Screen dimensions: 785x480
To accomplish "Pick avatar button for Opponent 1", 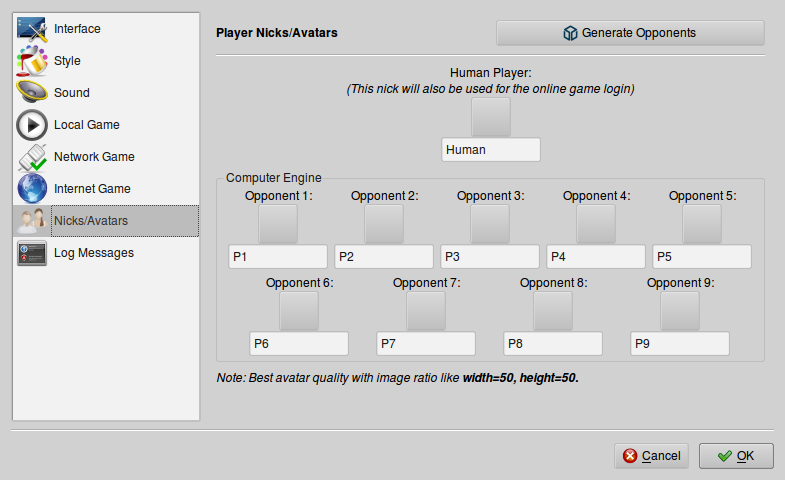I will tap(278, 224).
